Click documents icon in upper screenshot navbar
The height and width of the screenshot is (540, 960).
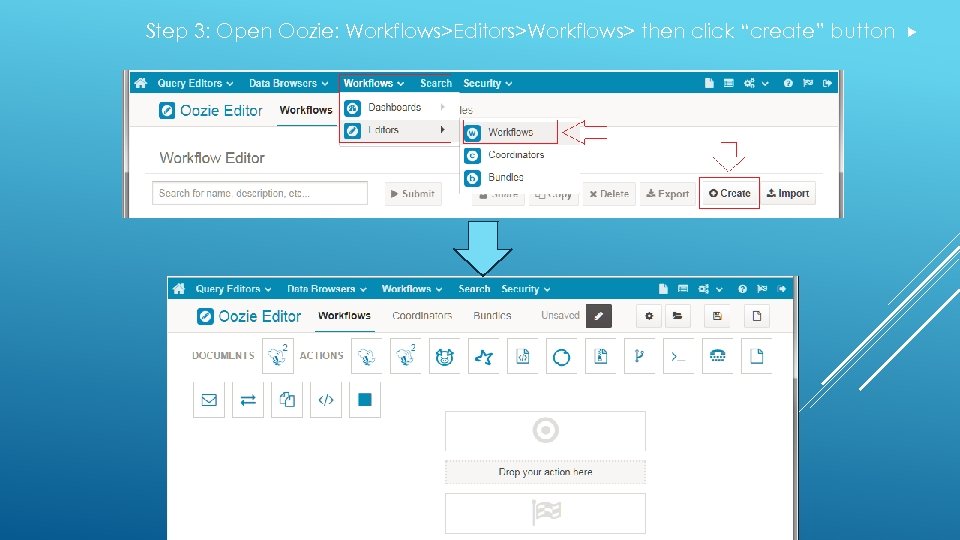point(709,83)
